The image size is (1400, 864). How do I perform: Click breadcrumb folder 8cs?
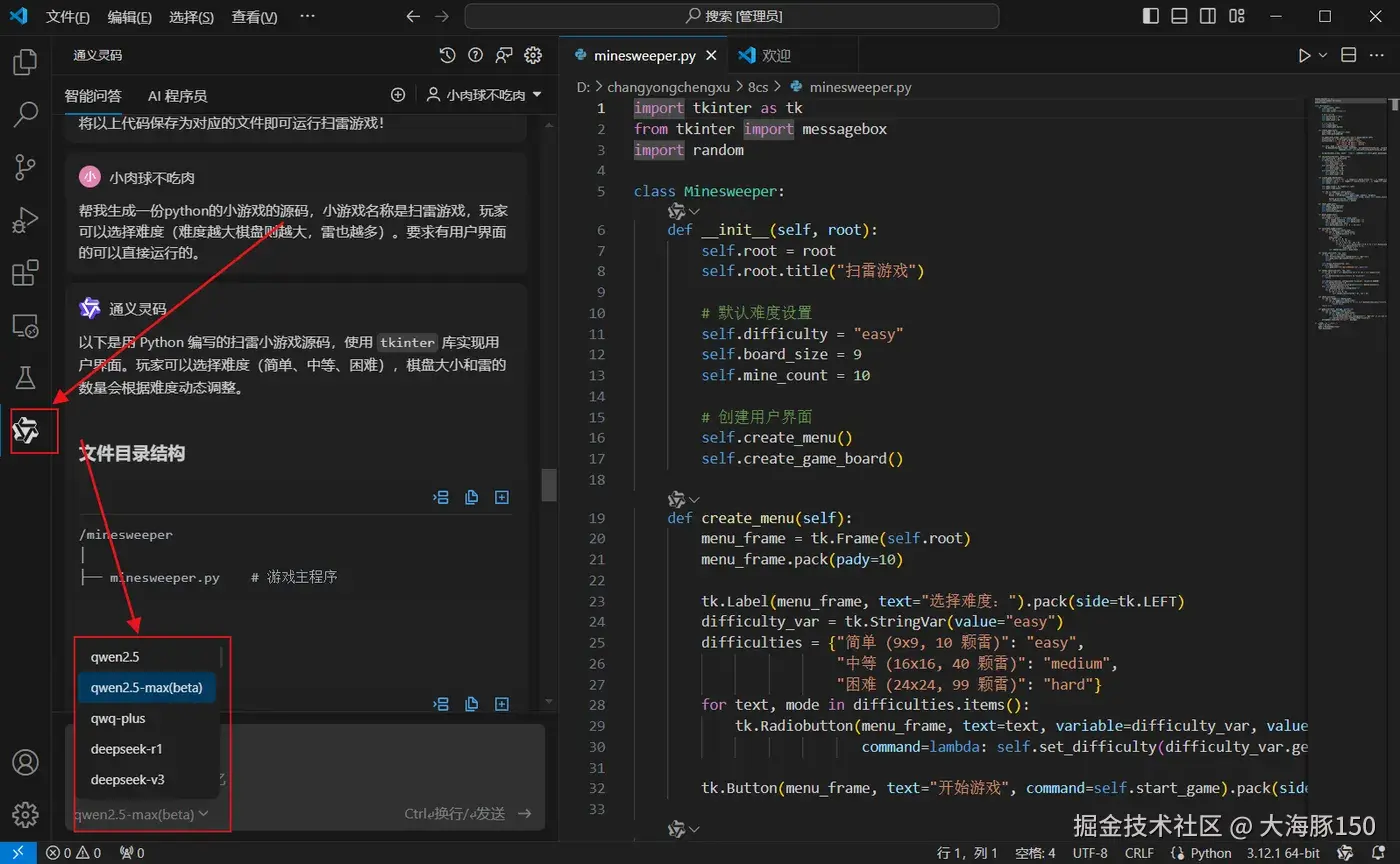click(759, 87)
